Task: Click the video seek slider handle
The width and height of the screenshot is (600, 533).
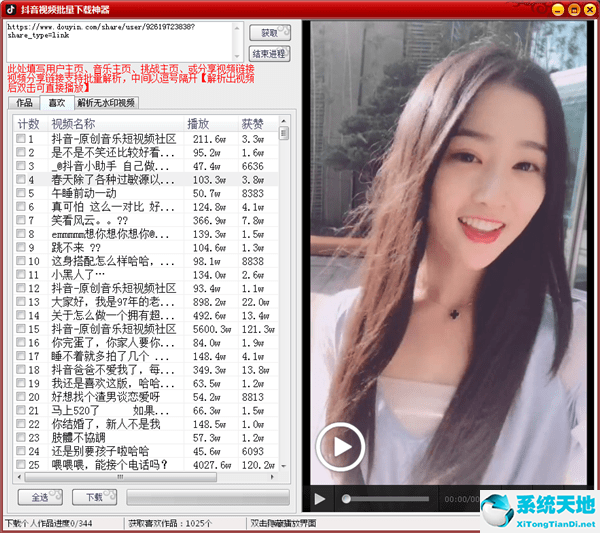Action: (346, 499)
